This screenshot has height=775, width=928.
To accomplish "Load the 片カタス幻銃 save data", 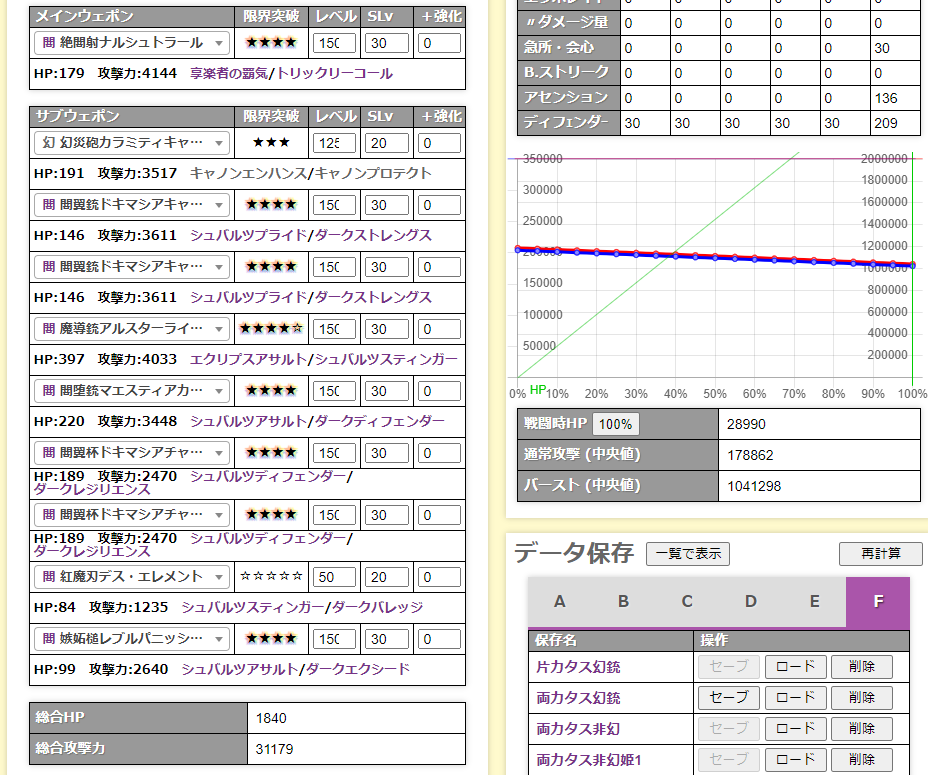I will click(x=795, y=667).
